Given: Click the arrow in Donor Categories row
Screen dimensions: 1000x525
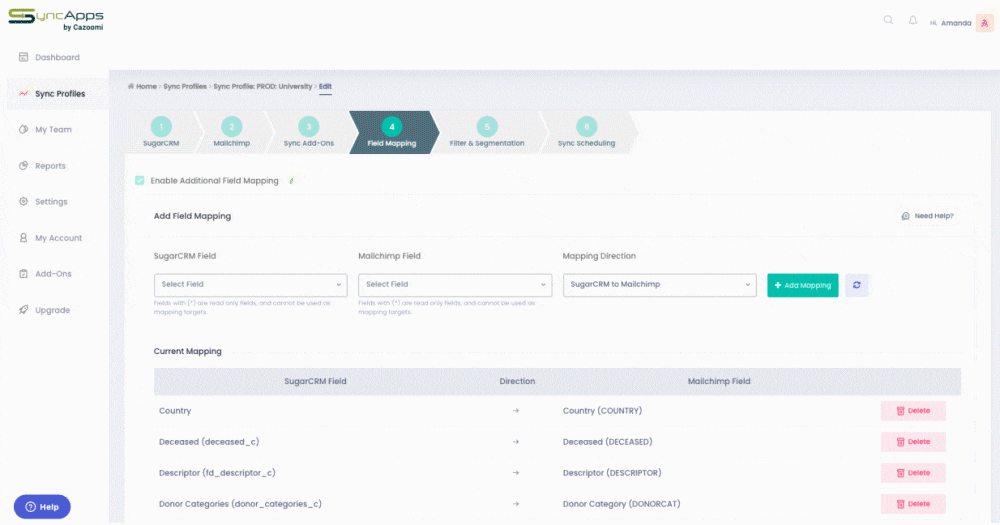Looking at the screenshot, I should [x=516, y=504].
